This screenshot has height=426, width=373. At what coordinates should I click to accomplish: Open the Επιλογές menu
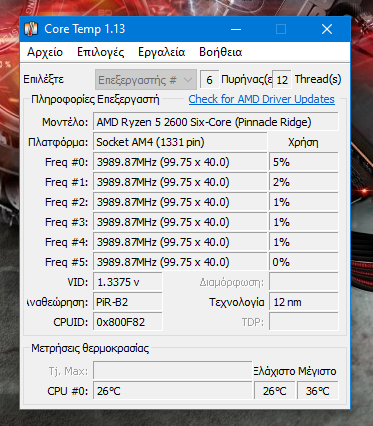coord(101,52)
